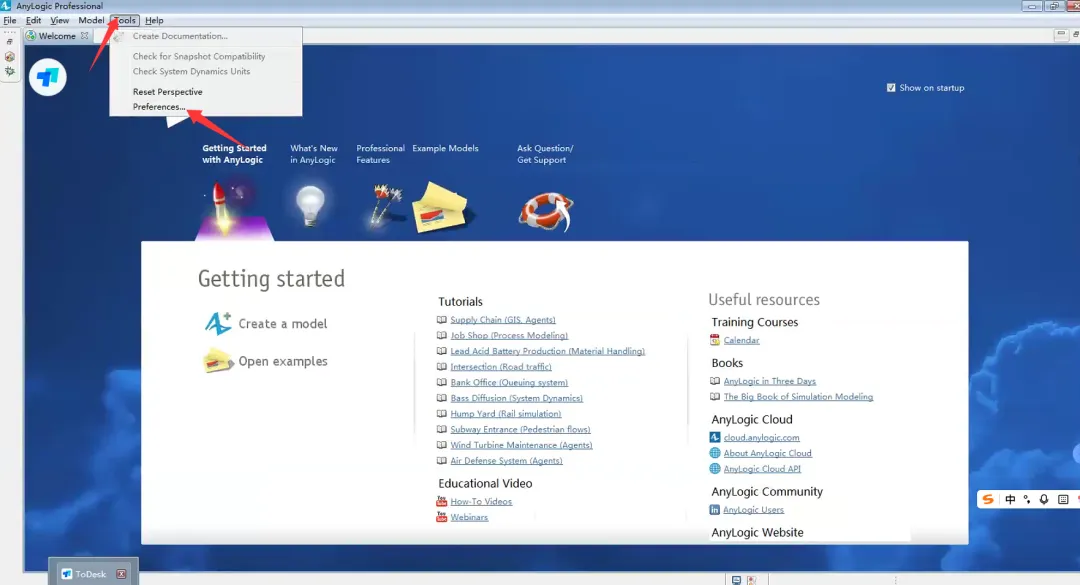Click the Webinars link

tap(469, 517)
